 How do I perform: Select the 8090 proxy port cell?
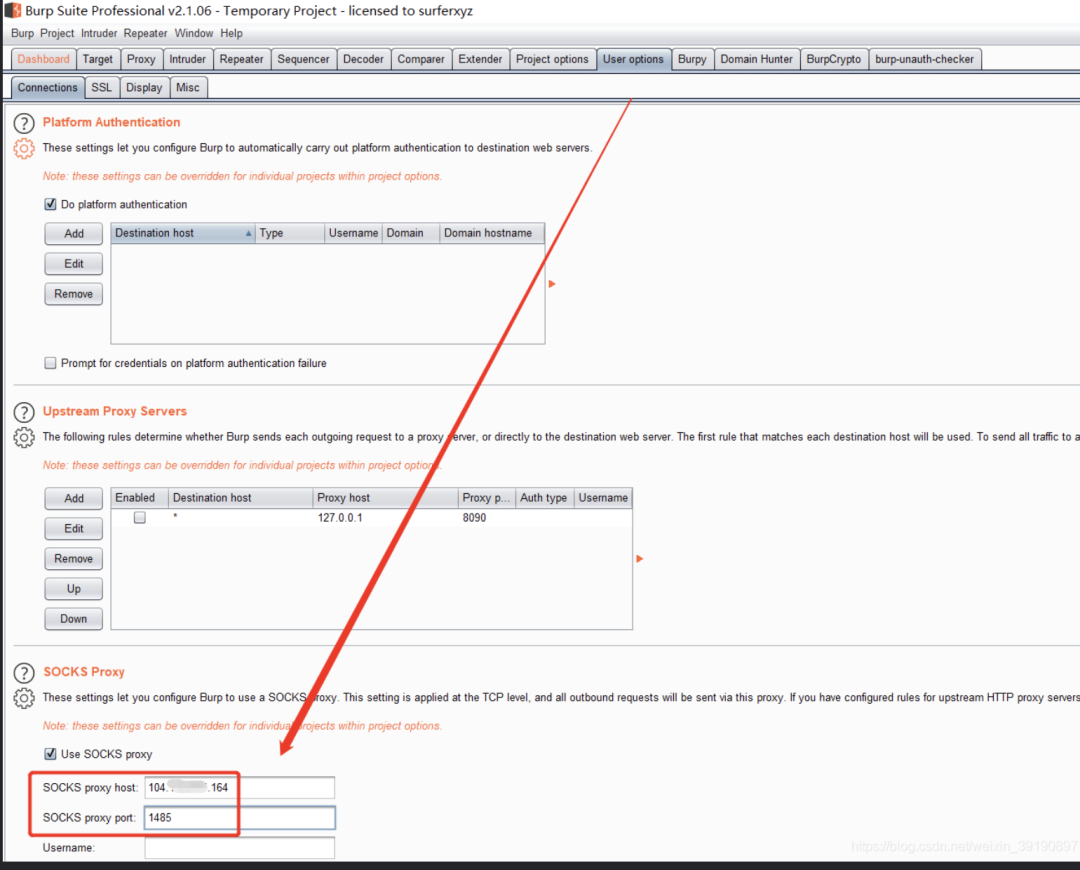487,517
